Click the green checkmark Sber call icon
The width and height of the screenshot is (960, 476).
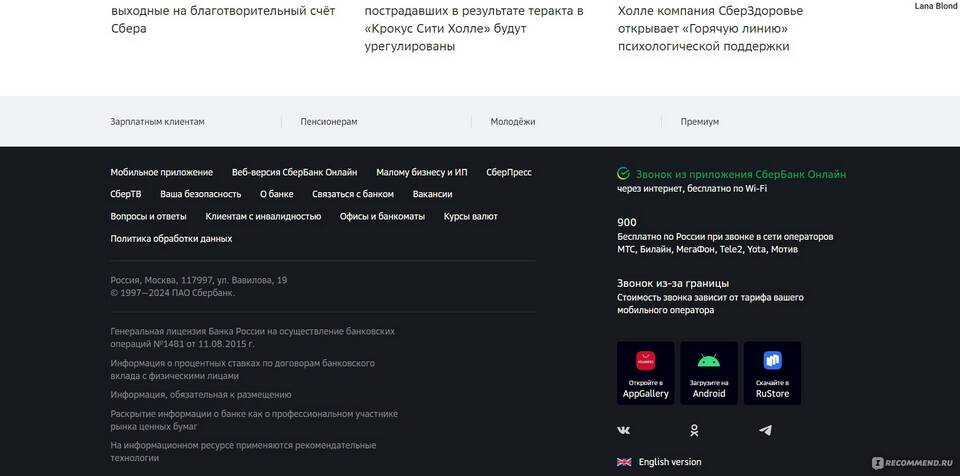[623, 173]
